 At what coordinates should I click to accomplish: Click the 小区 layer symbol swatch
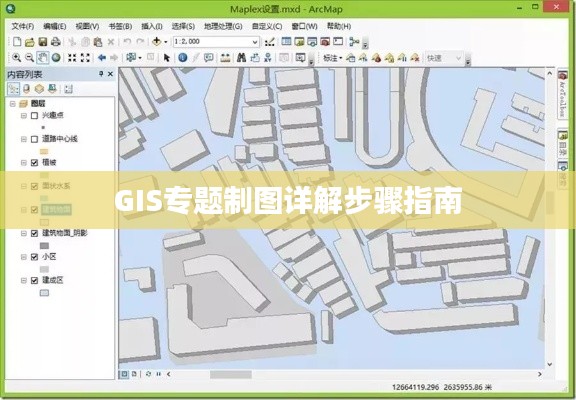[x=44, y=269]
